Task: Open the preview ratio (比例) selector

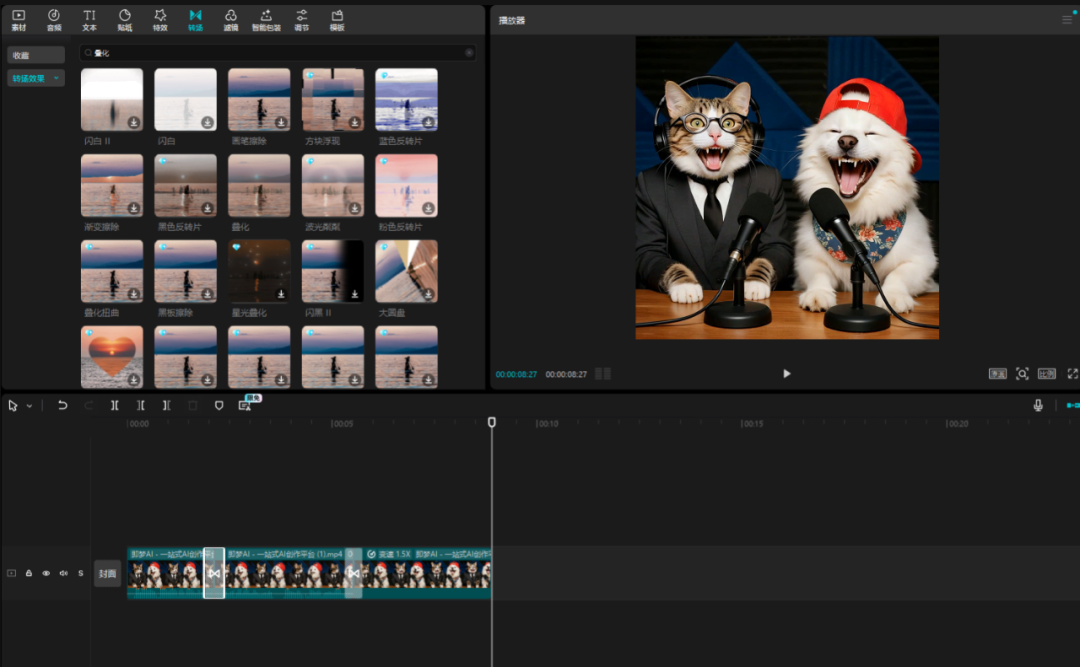Action: (1046, 373)
